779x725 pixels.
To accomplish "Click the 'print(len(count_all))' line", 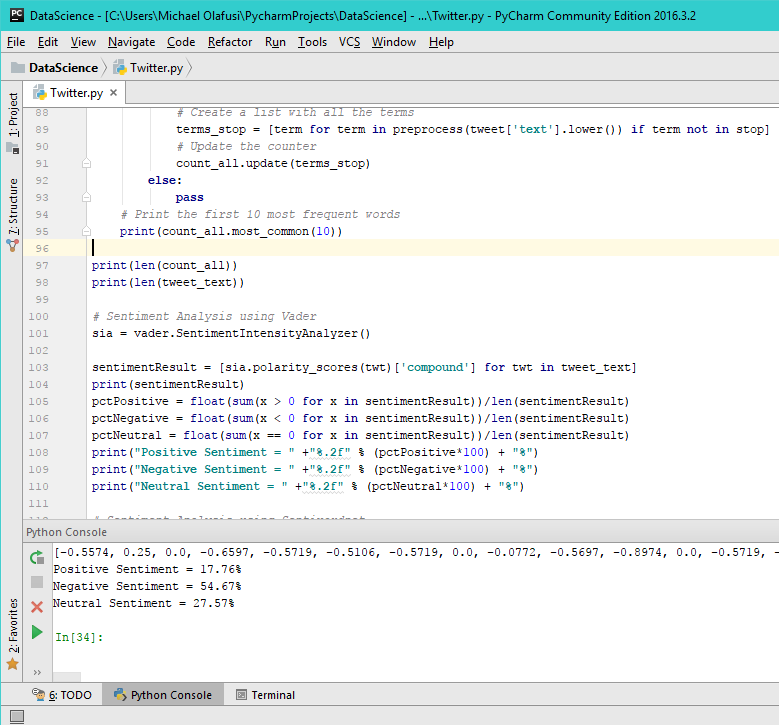I will 164,265.
